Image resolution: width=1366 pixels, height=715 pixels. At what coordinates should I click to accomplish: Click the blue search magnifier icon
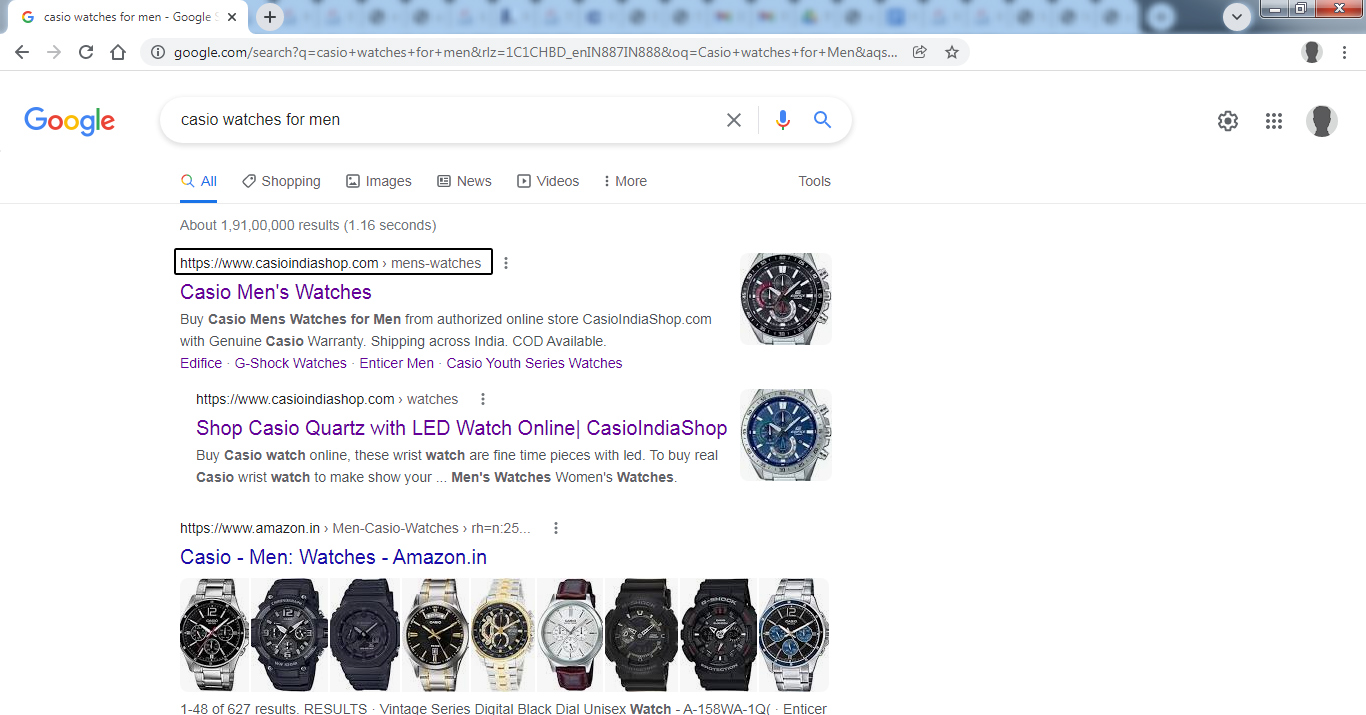click(x=822, y=120)
